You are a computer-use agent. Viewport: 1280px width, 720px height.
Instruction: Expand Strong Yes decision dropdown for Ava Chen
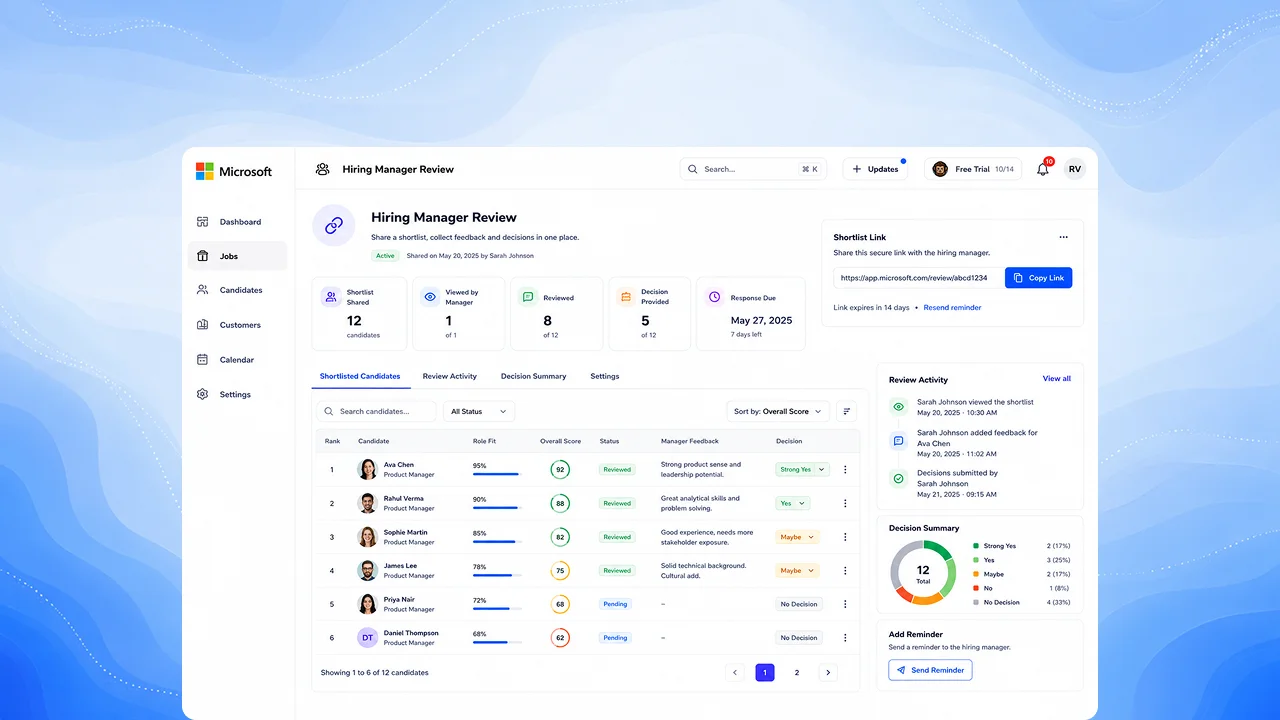coord(803,469)
